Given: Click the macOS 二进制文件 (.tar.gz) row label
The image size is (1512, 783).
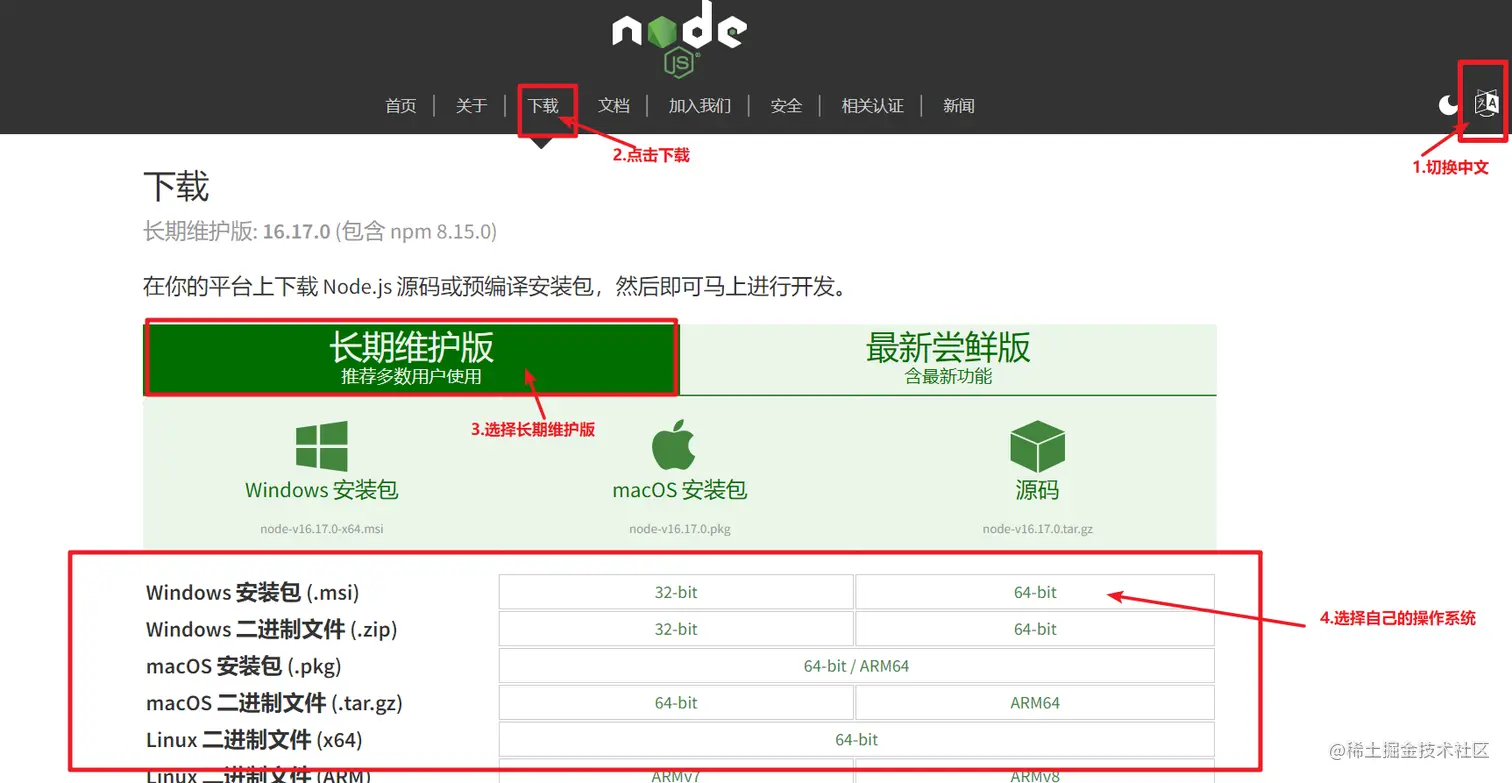Looking at the screenshot, I should coord(274,704).
